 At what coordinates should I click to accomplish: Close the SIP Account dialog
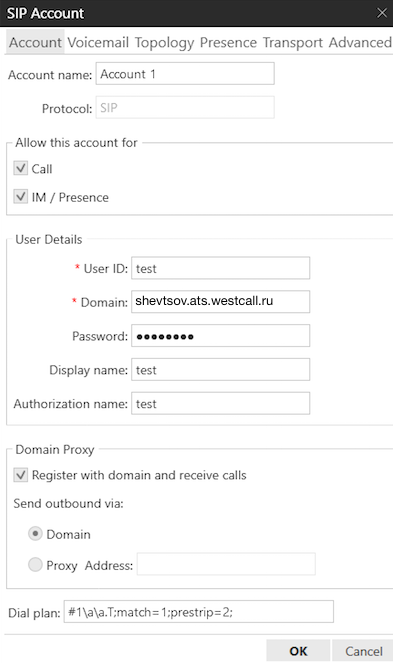point(382,13)
